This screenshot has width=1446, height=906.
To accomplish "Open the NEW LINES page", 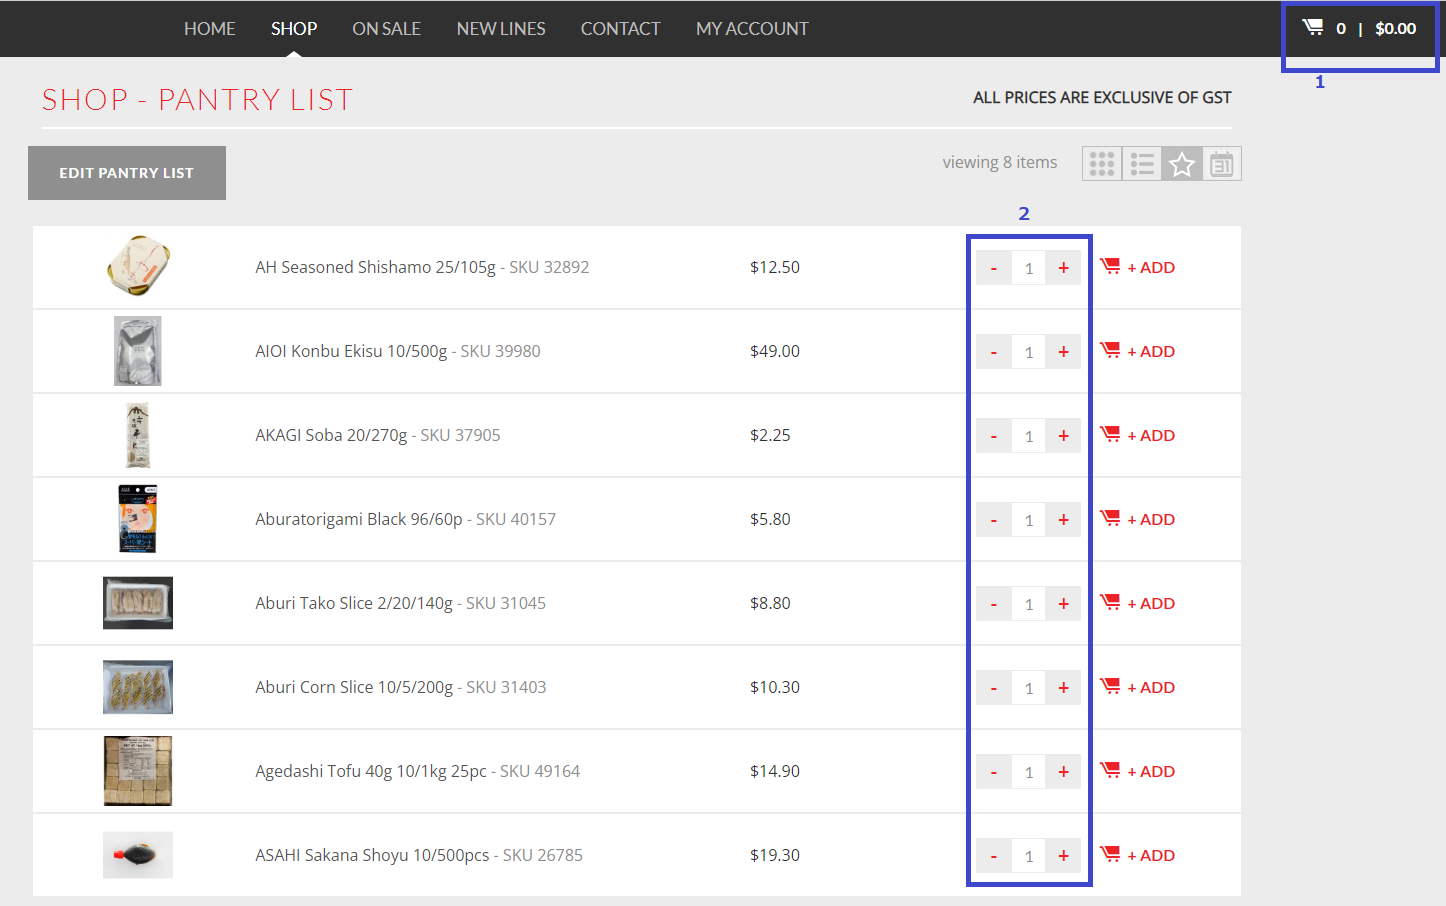I will tap(501, 29).
